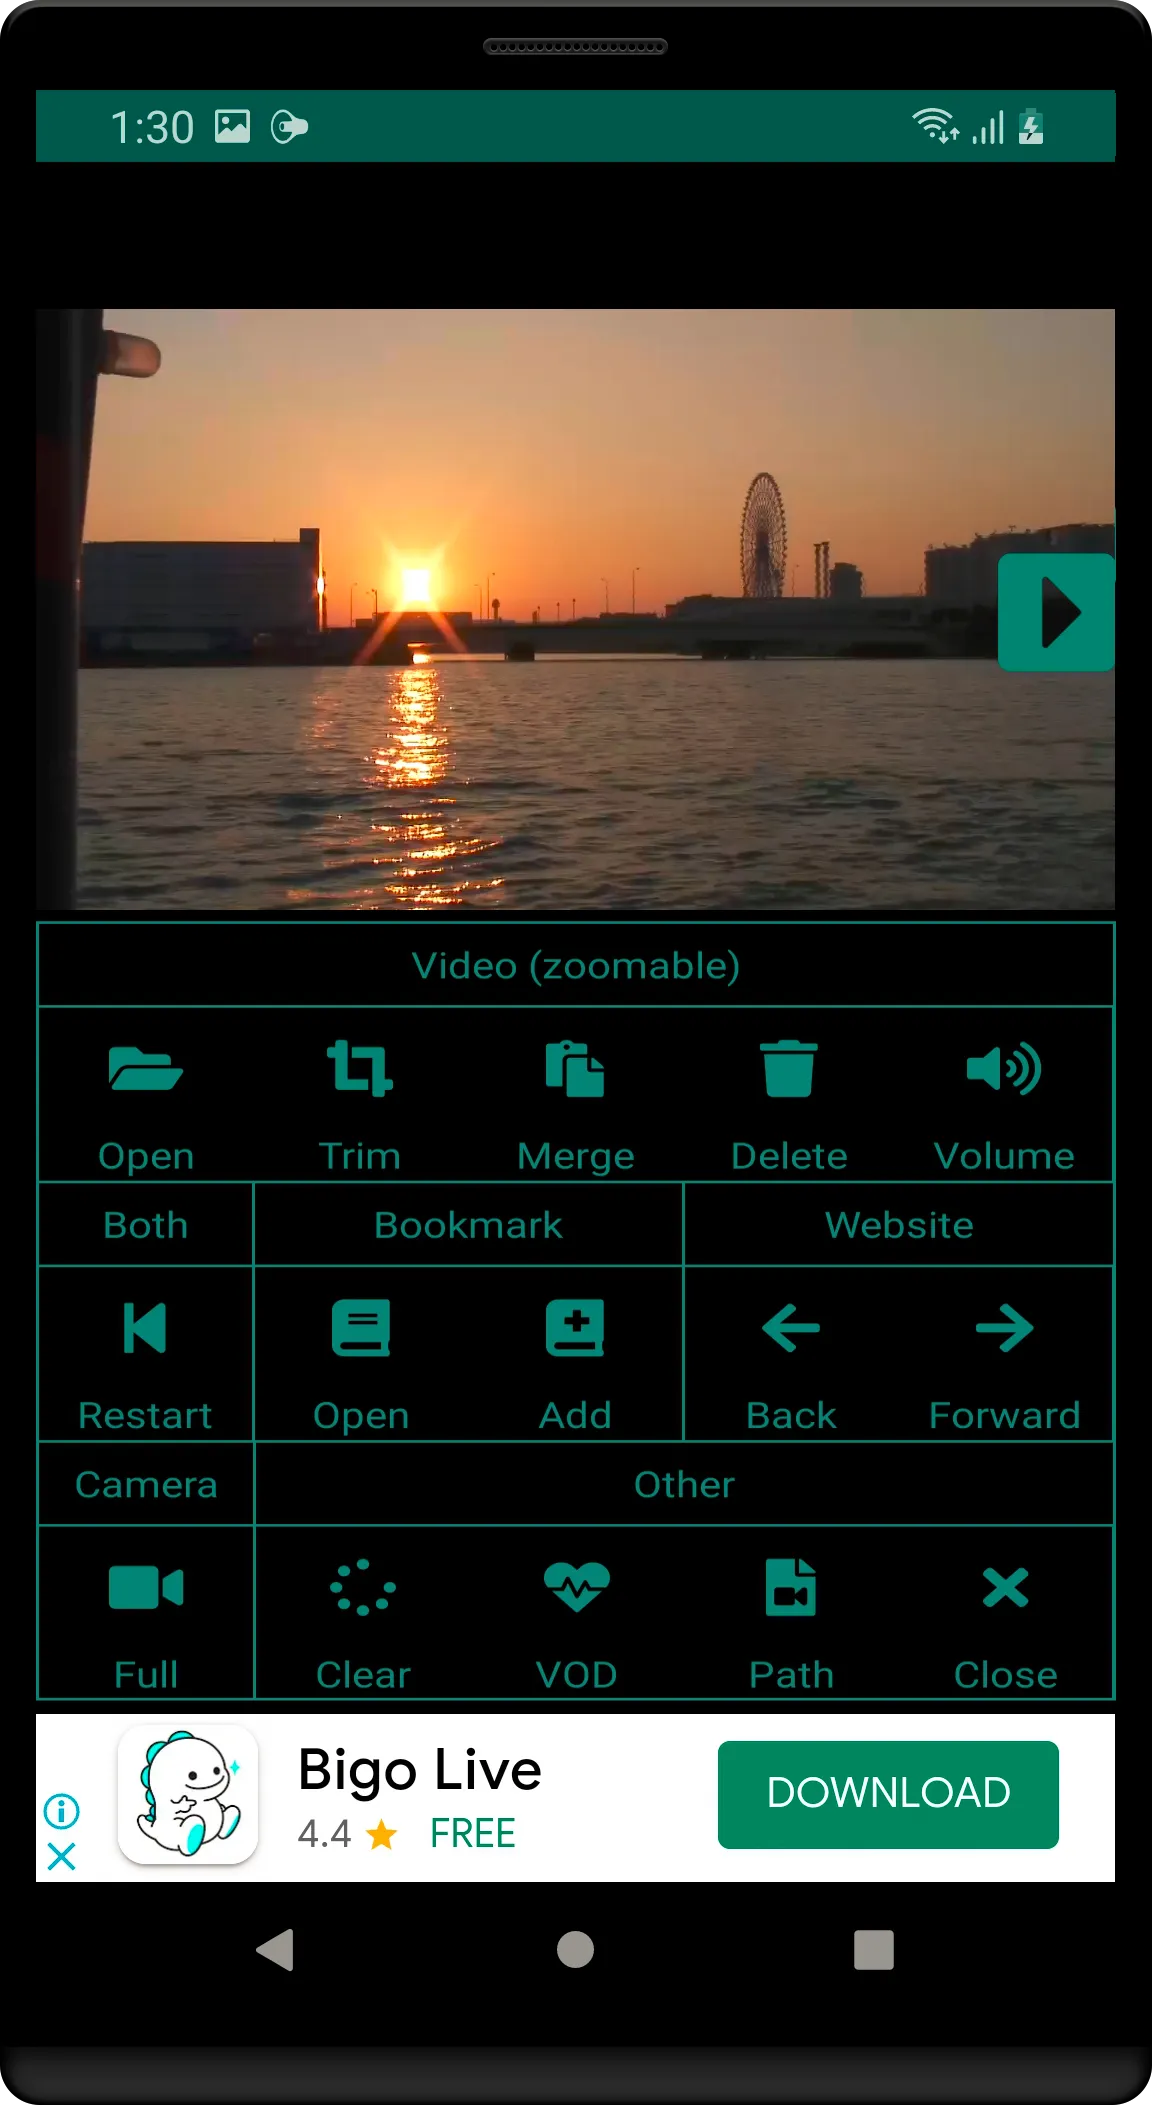Tap the FREE label in ad
1152x2105 pixels.
(473, 1834)
